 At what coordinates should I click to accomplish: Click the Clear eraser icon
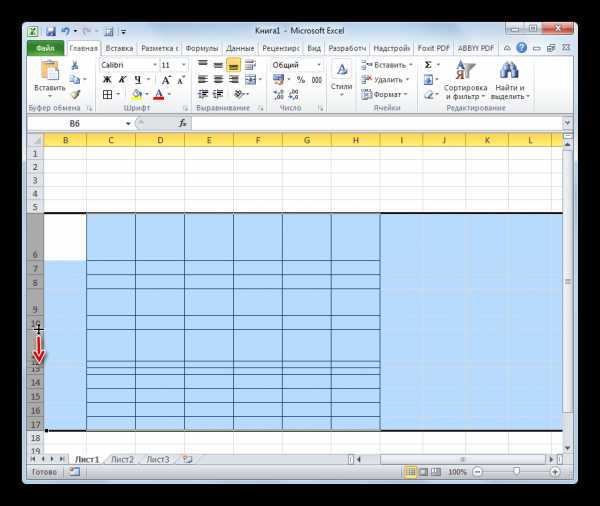[429, 94]
